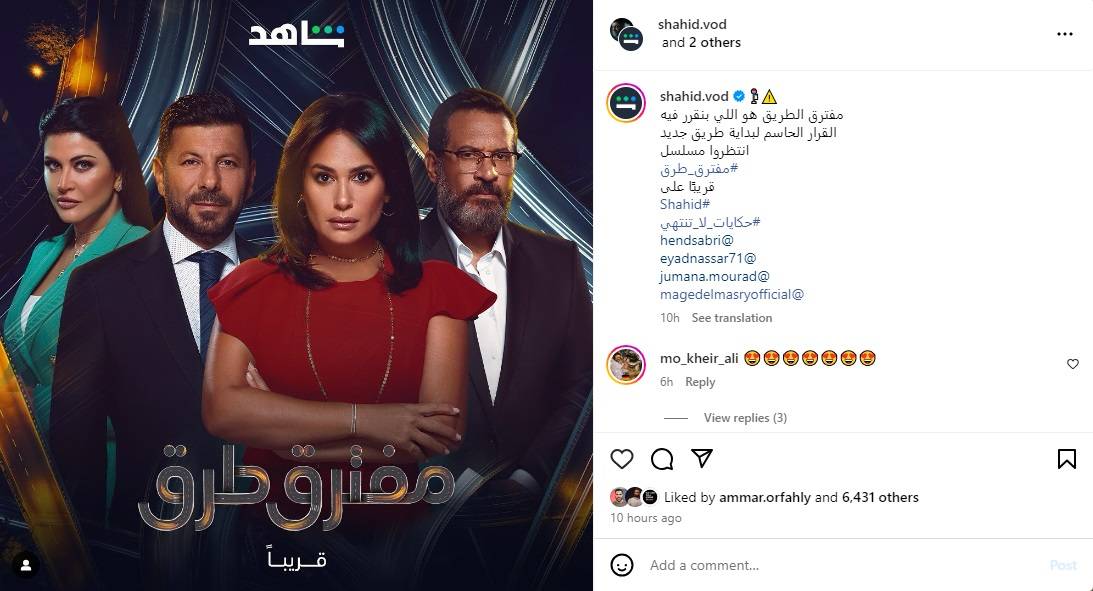
Task: Like the post with the heart icon
Action: tap(622, 459)
